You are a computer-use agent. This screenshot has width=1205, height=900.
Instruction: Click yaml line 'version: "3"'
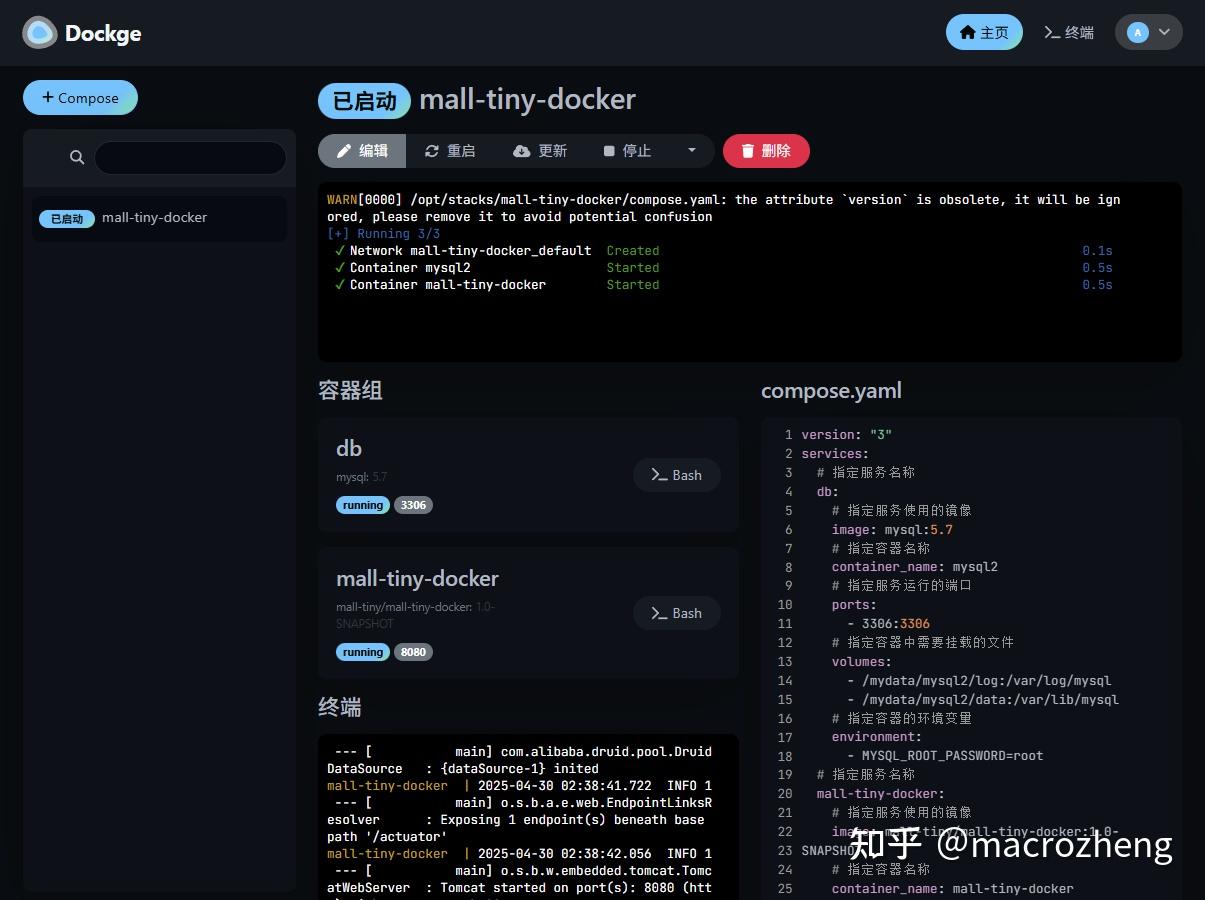point(846,435)
